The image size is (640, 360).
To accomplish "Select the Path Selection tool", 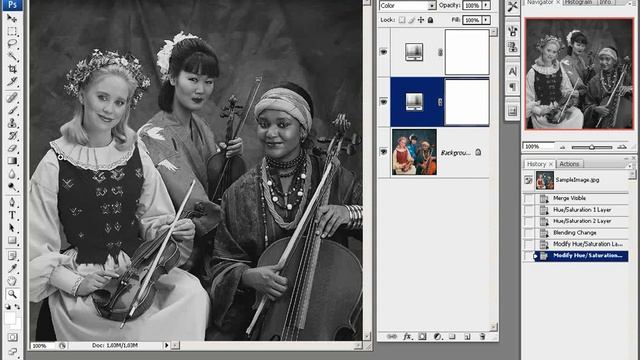I will click(12, 227).
